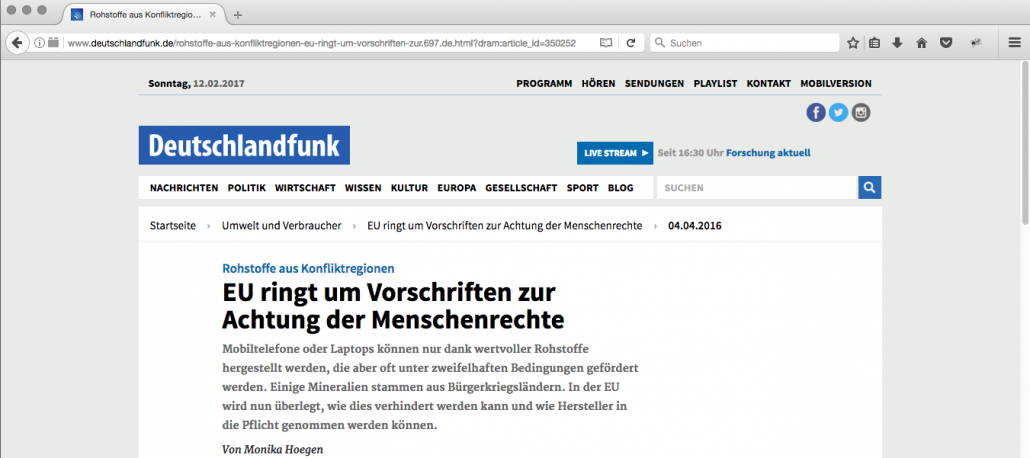Switch to MOBILVERSION
This screenshot has height=458, width=1030.
(836, 83)
